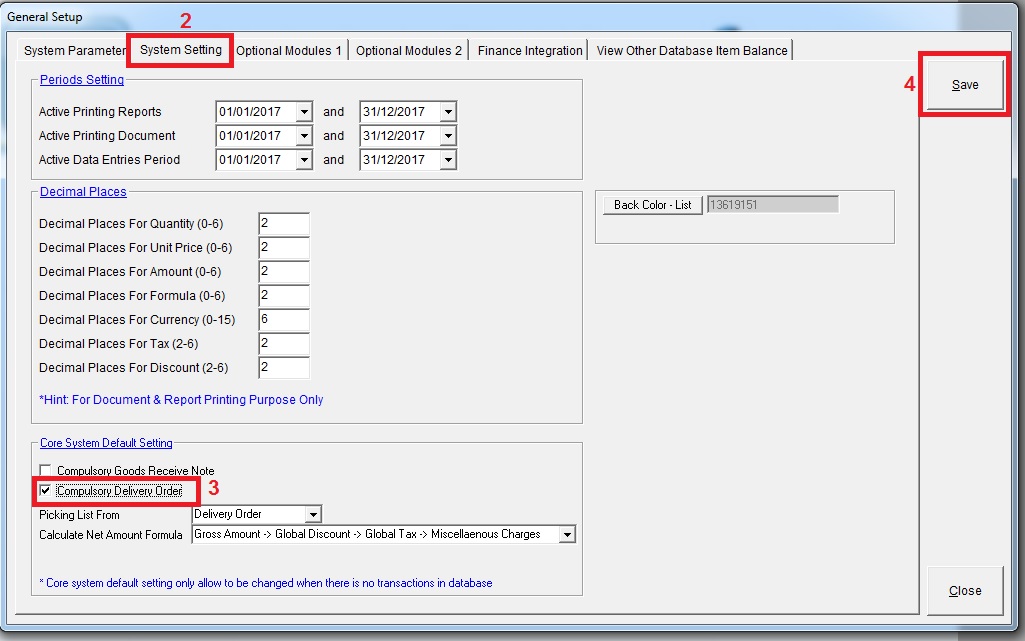Select the Finance Integration tab
1025x641 pixels.
tap(530, 51)
